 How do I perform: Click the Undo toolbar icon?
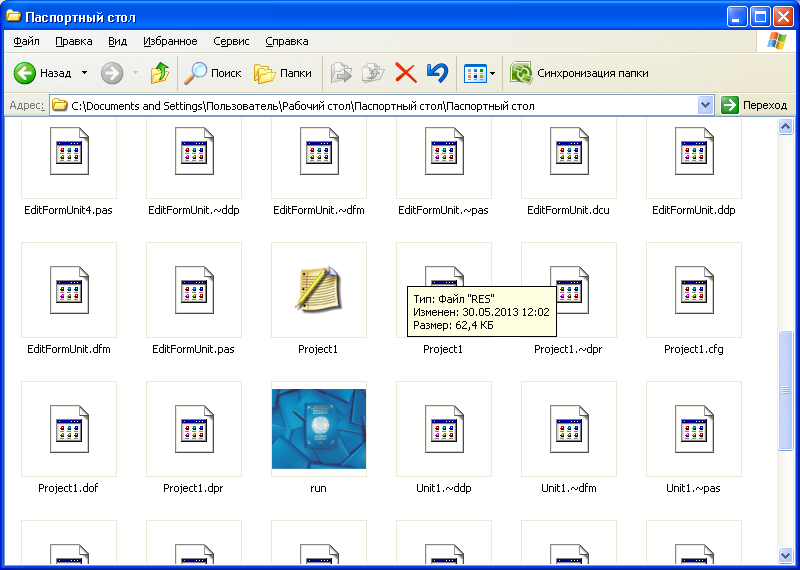click(x=437, y=73)
